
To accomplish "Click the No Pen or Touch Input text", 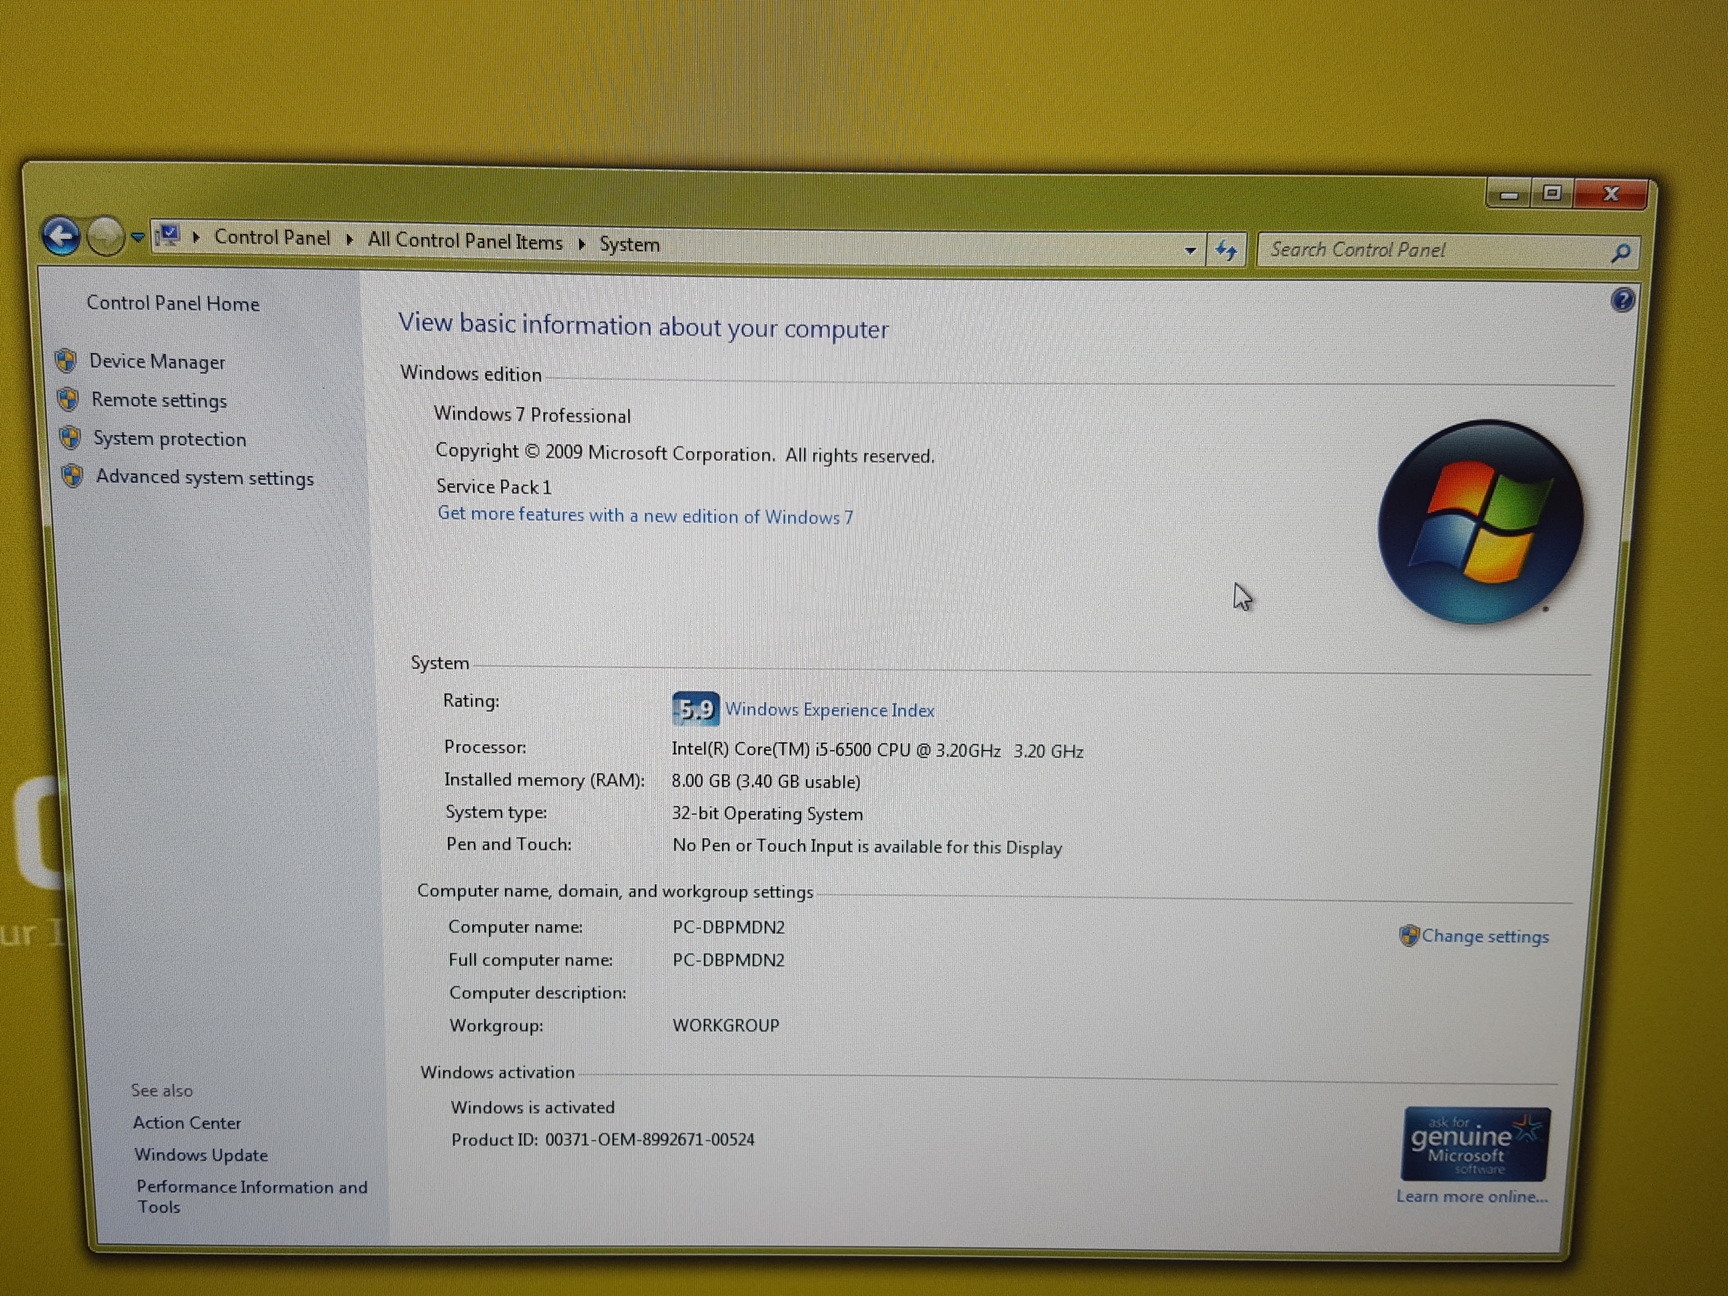I will 867,847.
